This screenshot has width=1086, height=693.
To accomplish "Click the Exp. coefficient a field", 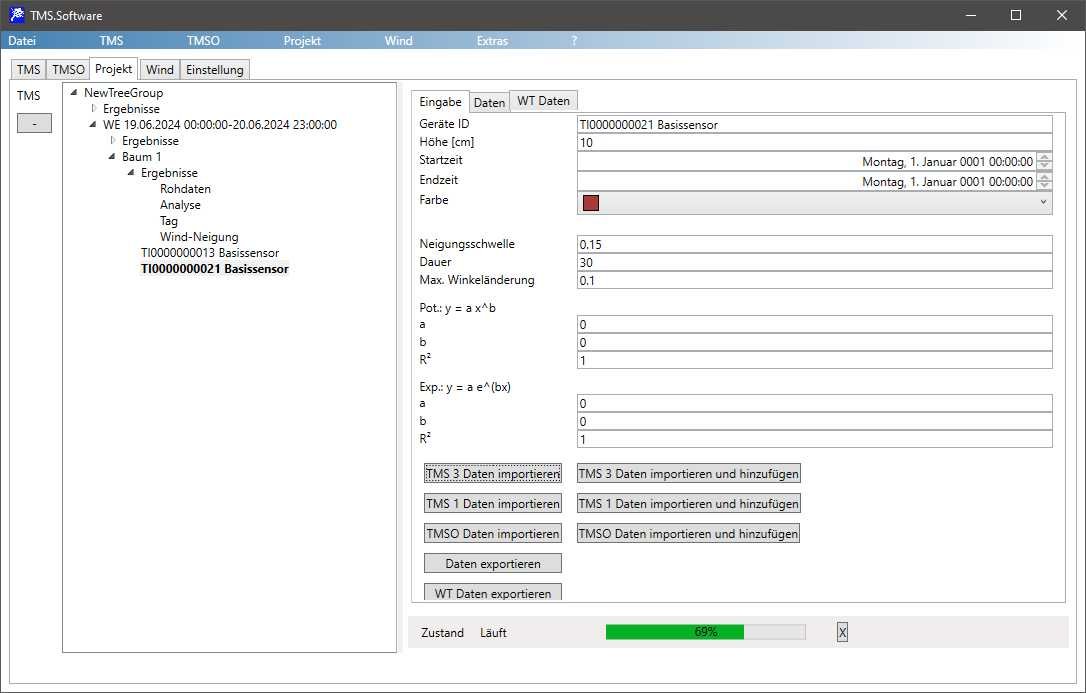I will (x=814, y=404).
